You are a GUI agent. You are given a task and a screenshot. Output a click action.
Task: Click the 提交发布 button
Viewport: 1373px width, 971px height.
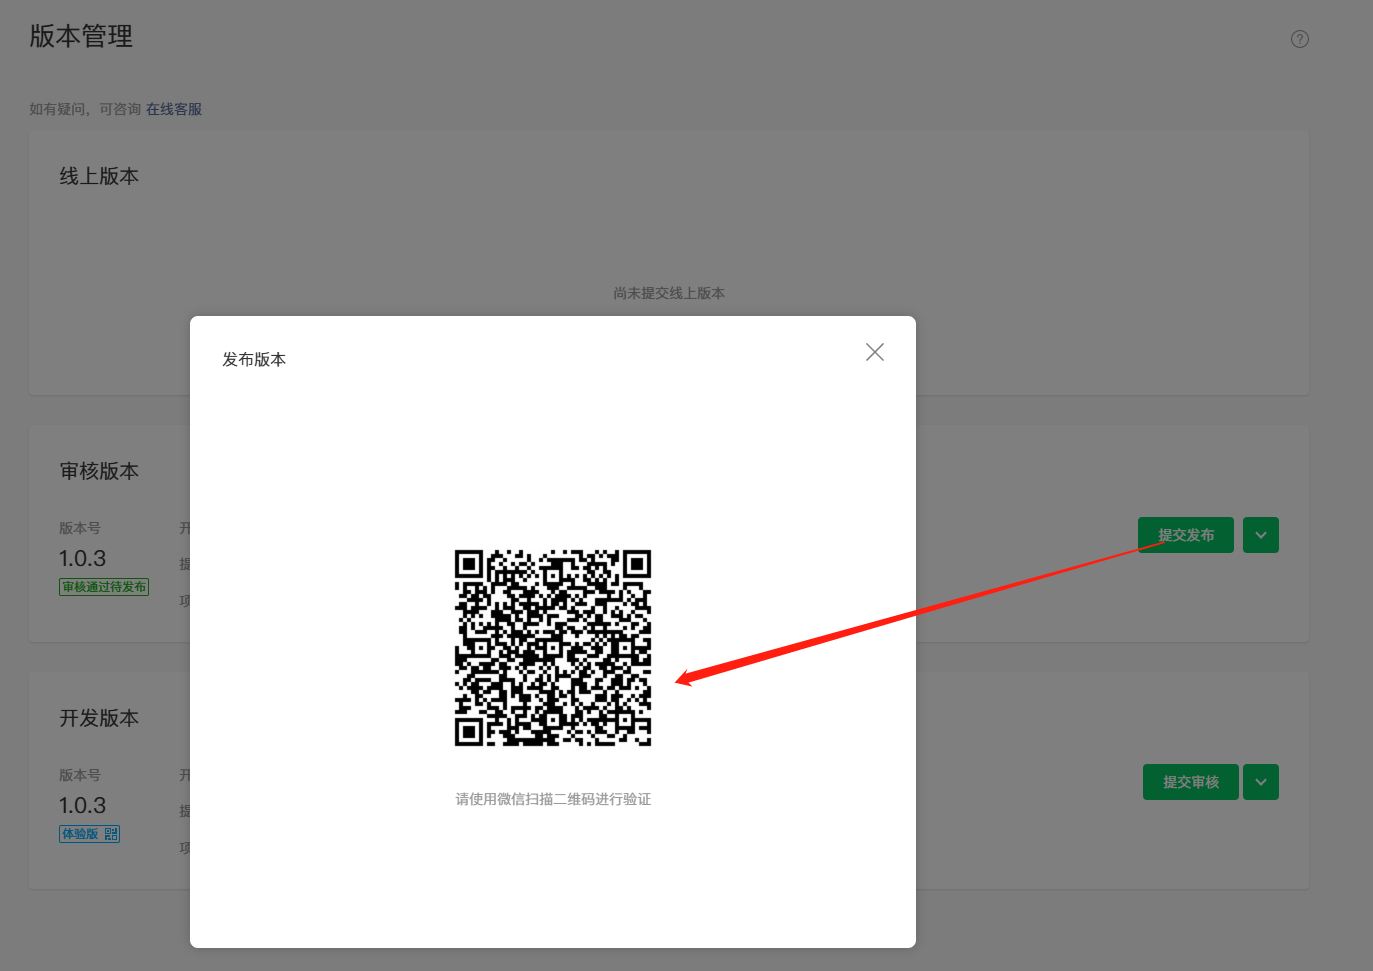click(x=1186, y=535)
